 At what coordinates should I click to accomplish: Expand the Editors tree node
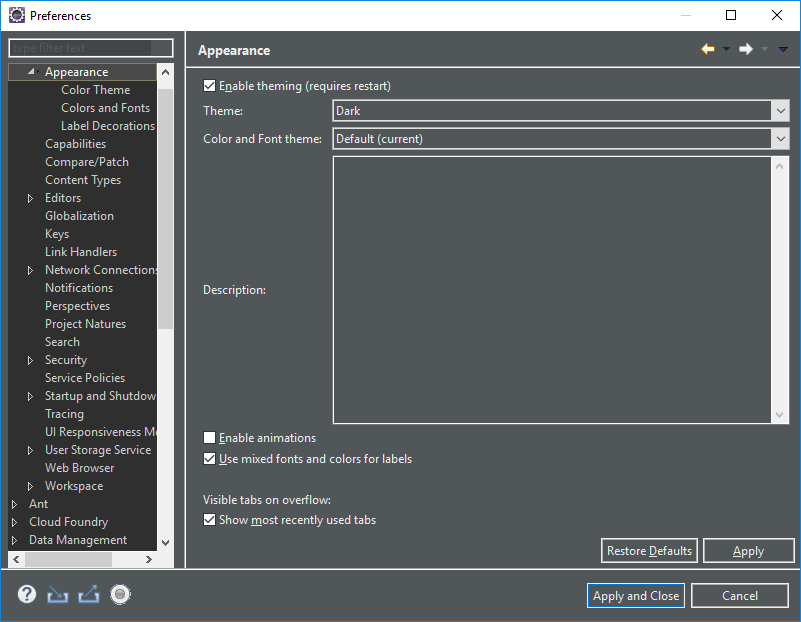[30, 198]
